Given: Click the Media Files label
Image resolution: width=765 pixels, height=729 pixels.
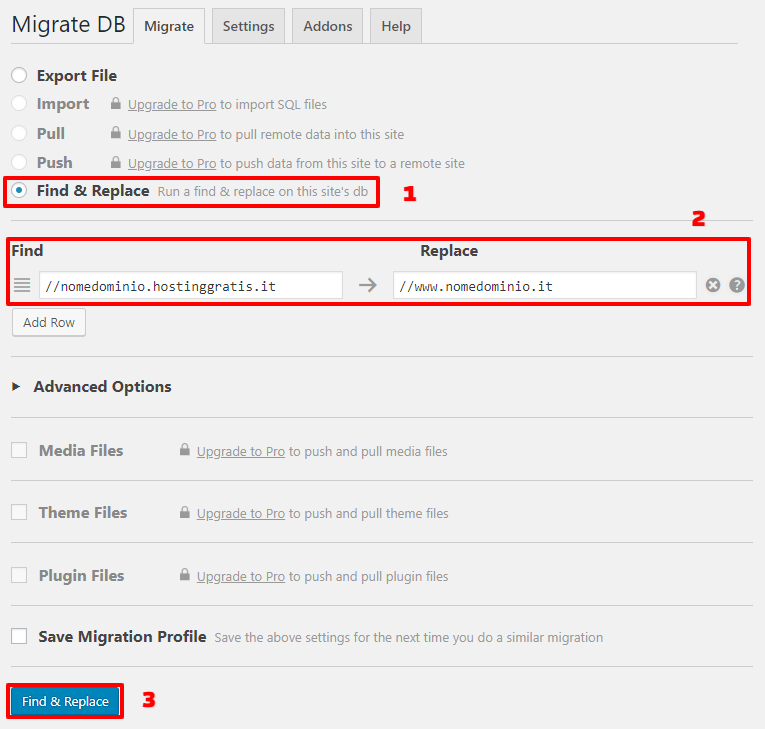Looking at the screenshot, I should (x=81, y=450).
